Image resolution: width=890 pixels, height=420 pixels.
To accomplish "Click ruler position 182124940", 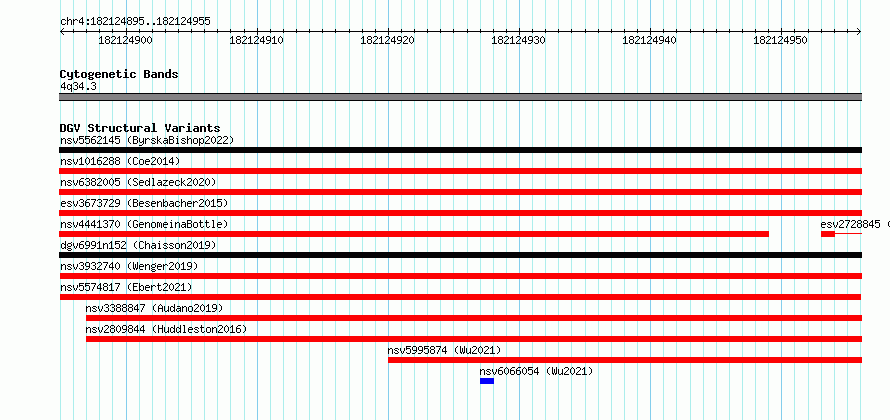I will 650,40.
